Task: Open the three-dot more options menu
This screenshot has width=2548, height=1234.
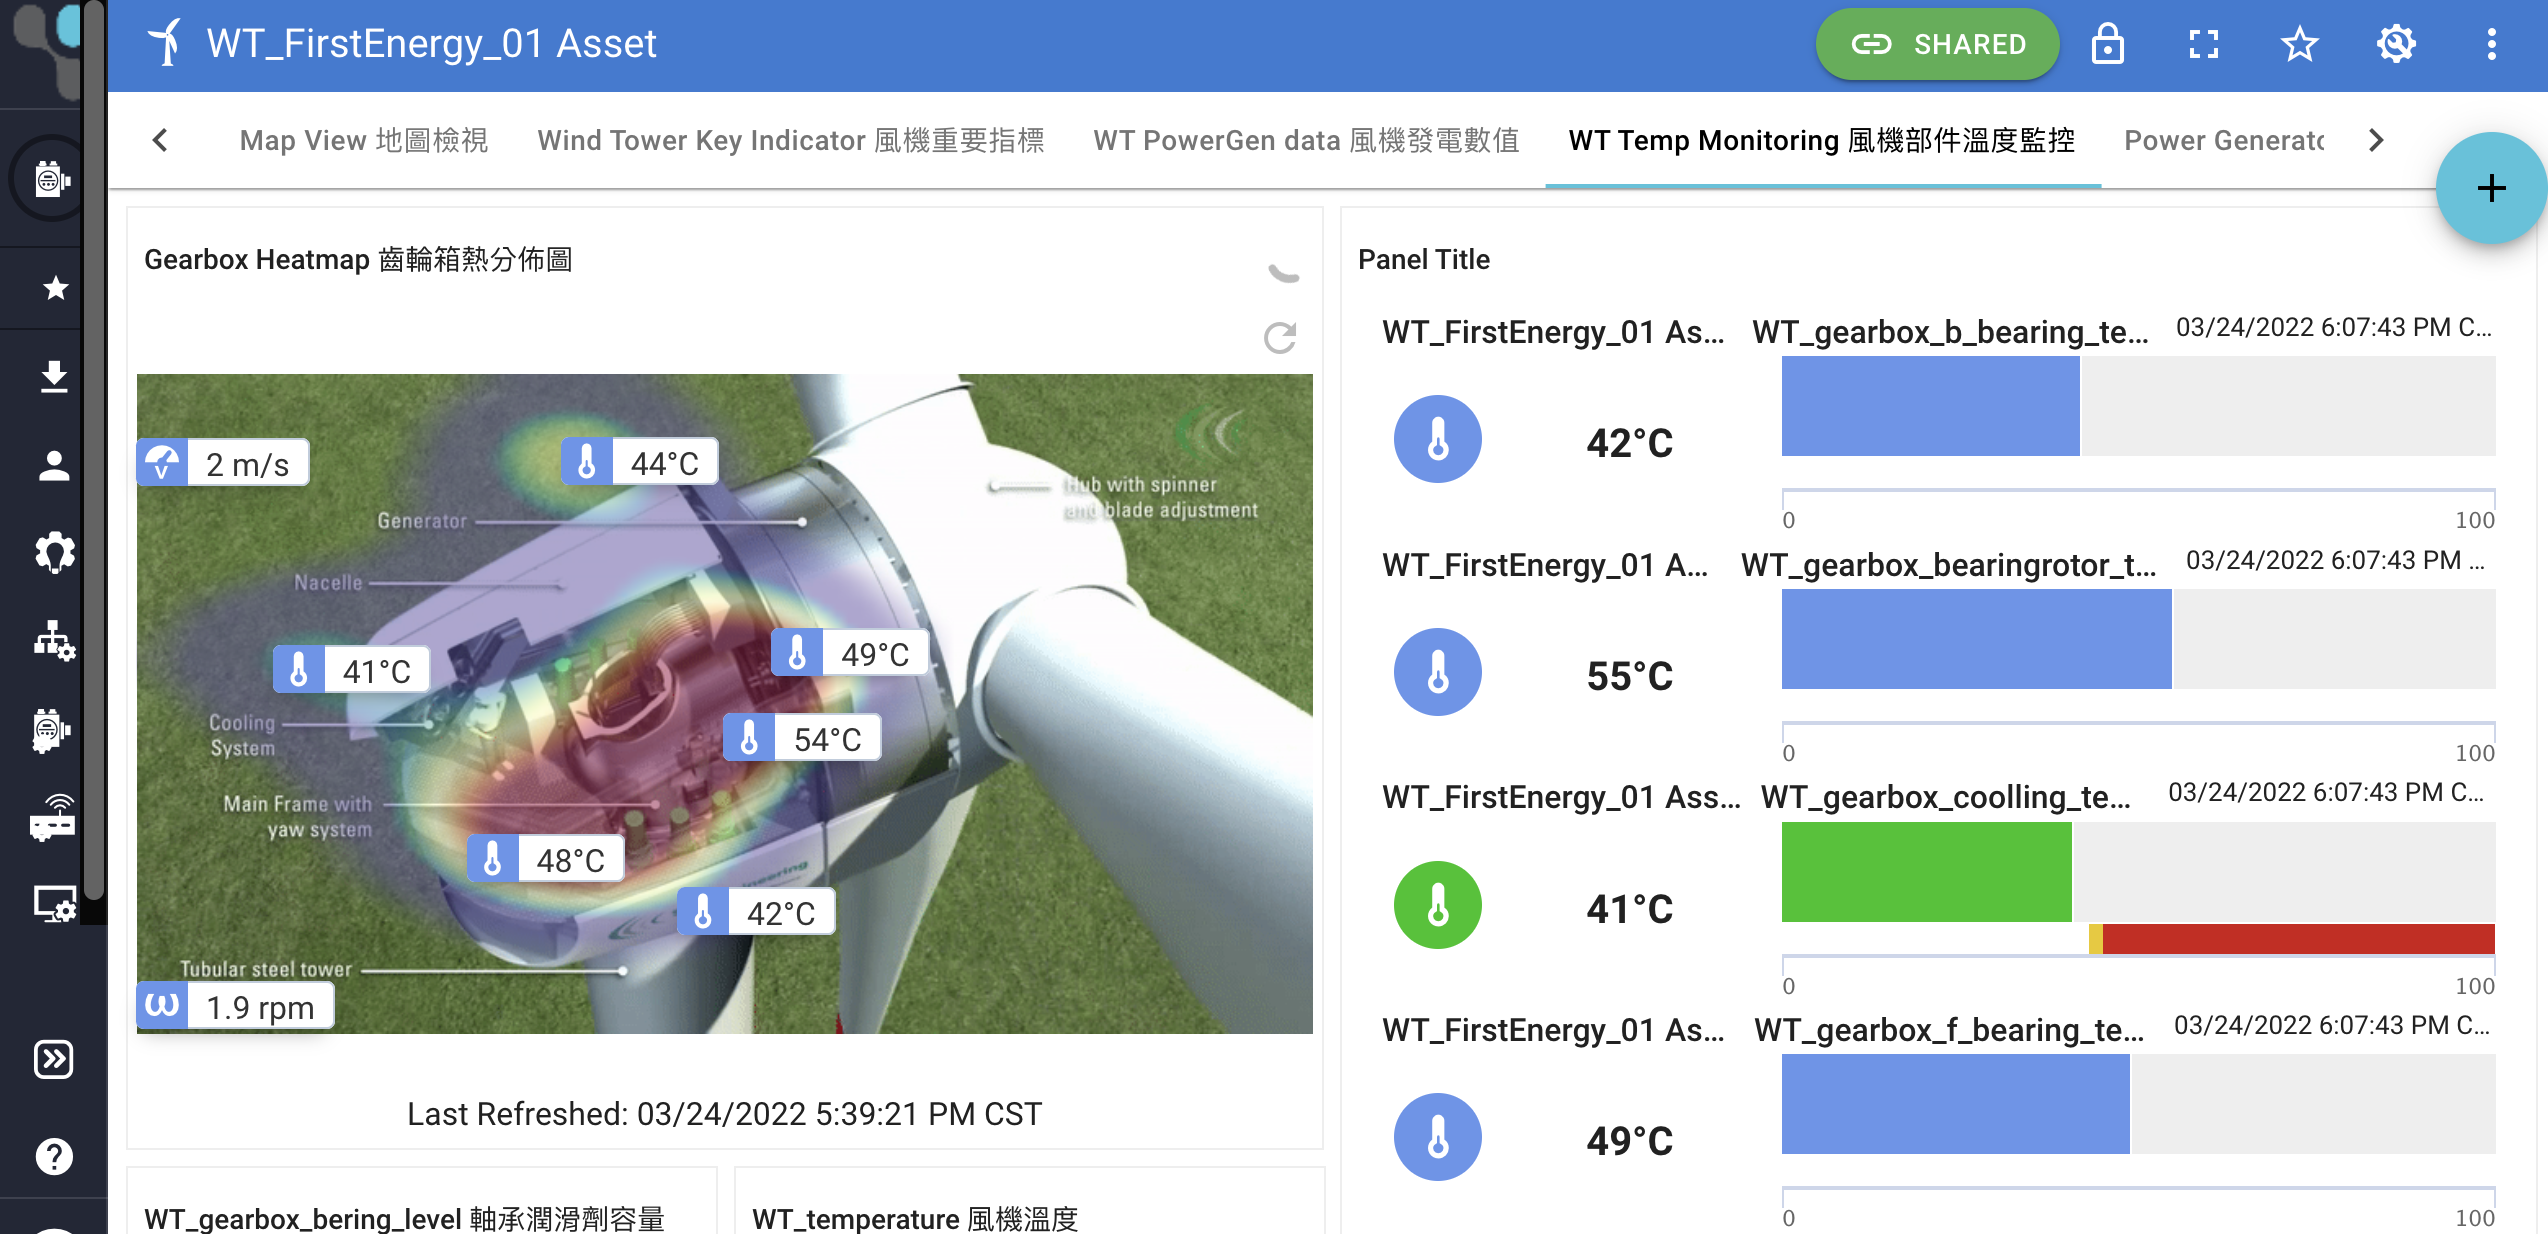Action: click(2491, 44)
